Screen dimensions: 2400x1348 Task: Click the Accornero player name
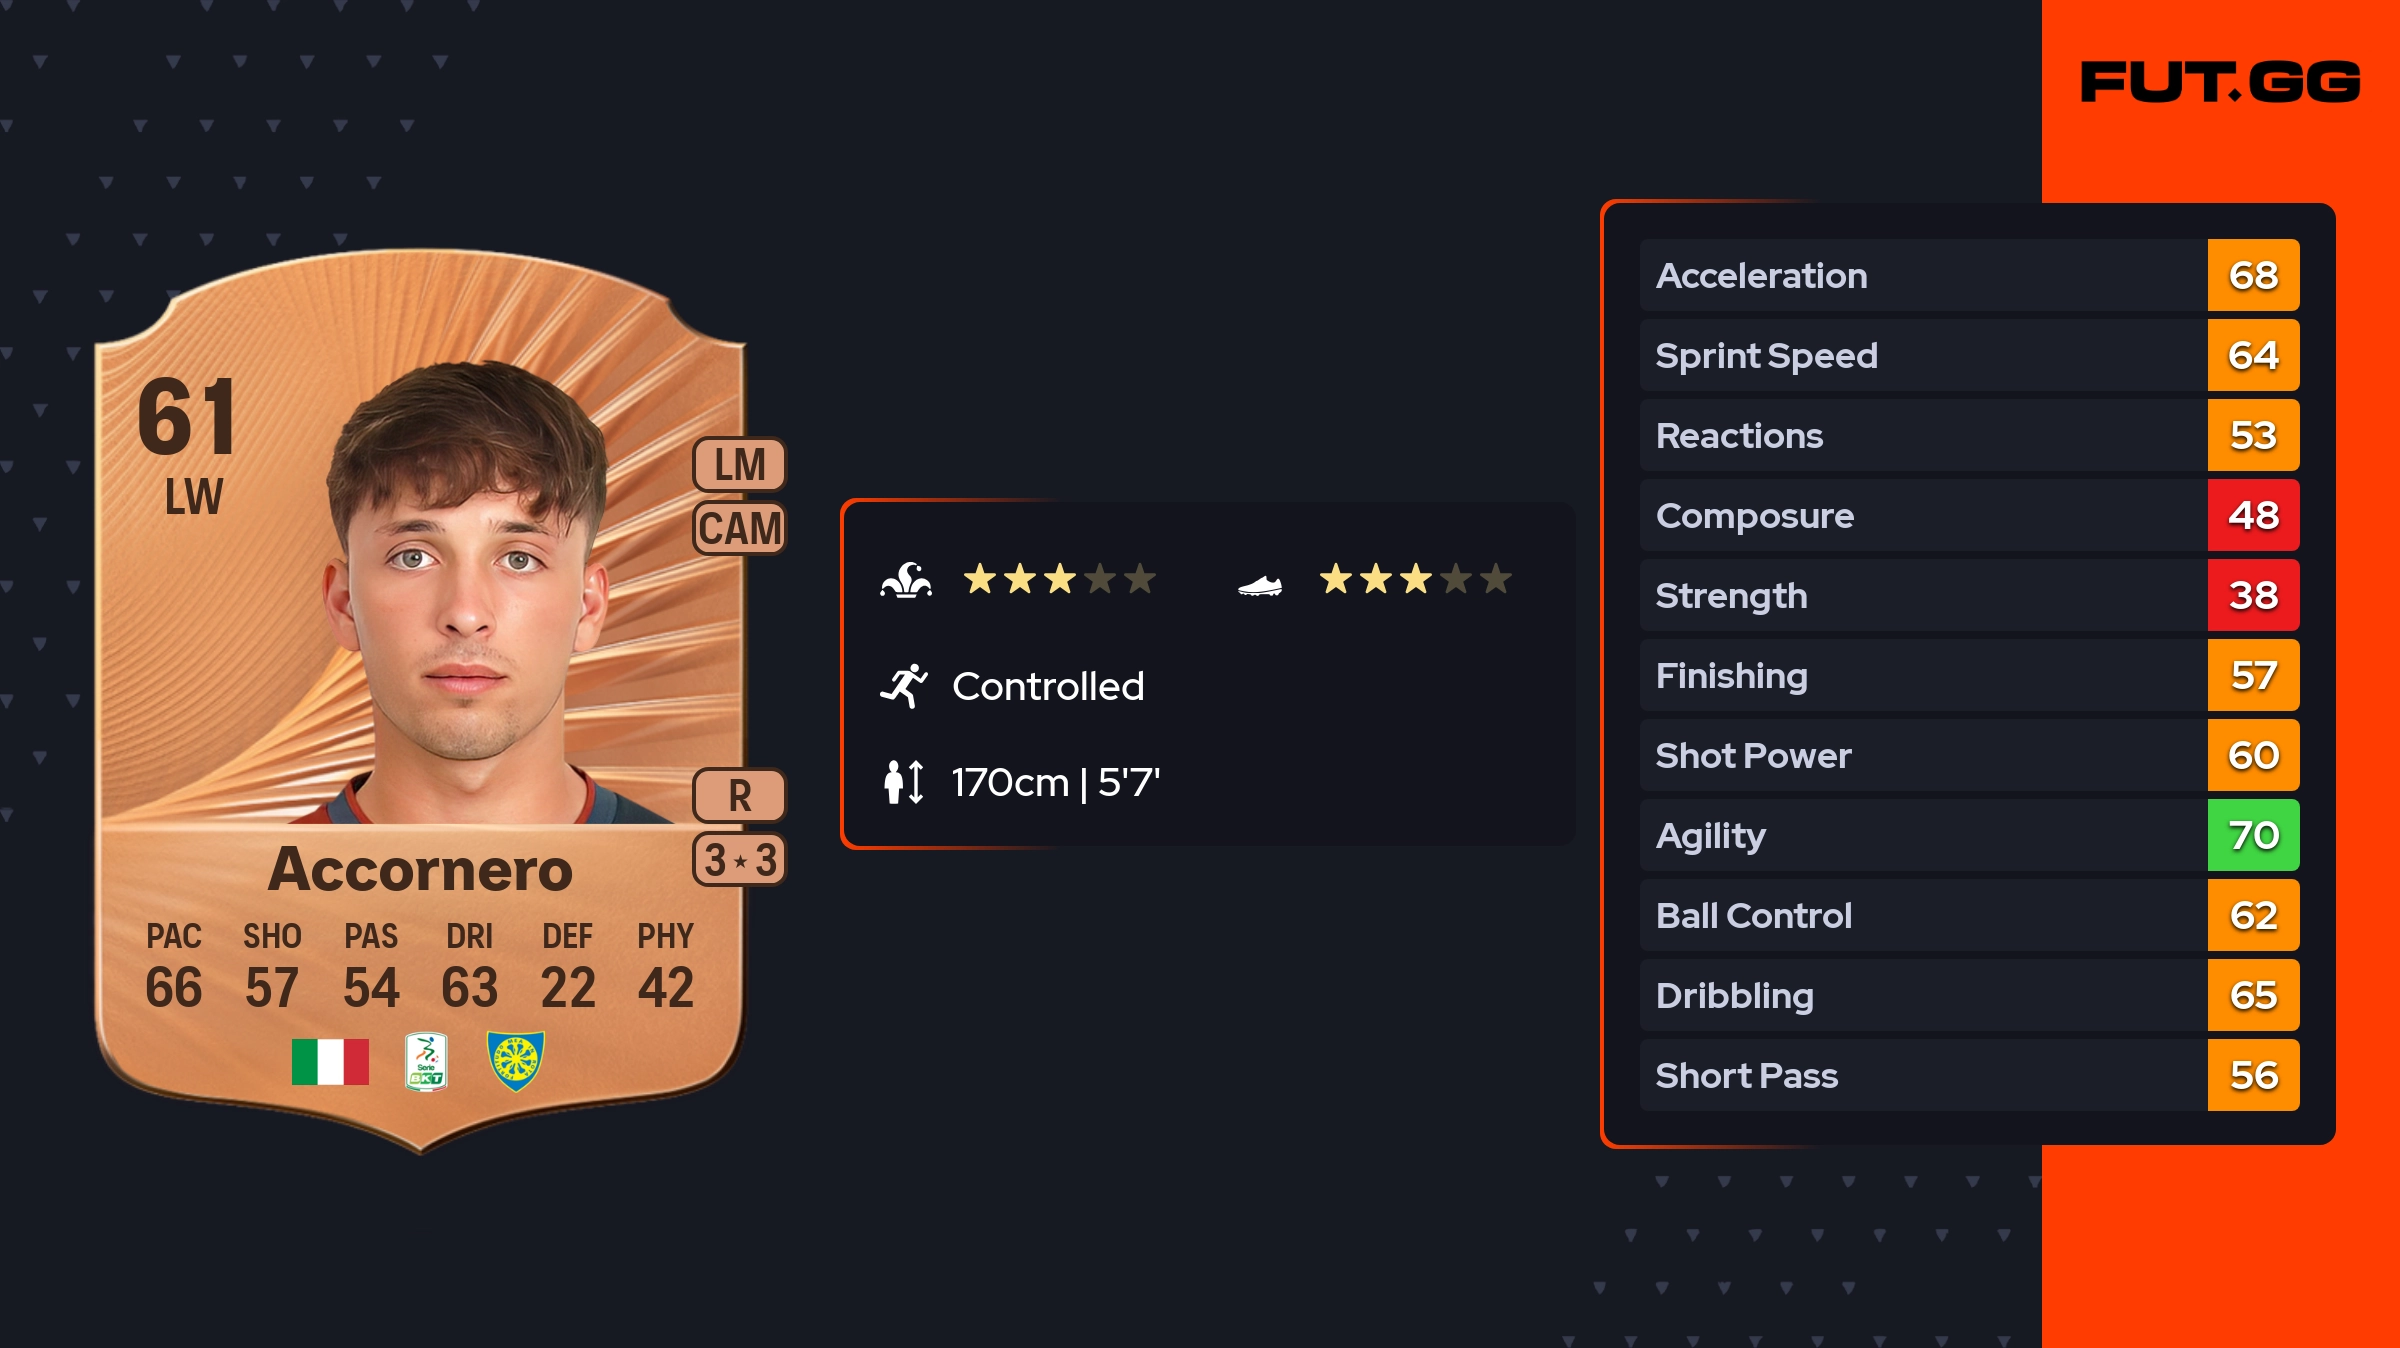[420, 869]
